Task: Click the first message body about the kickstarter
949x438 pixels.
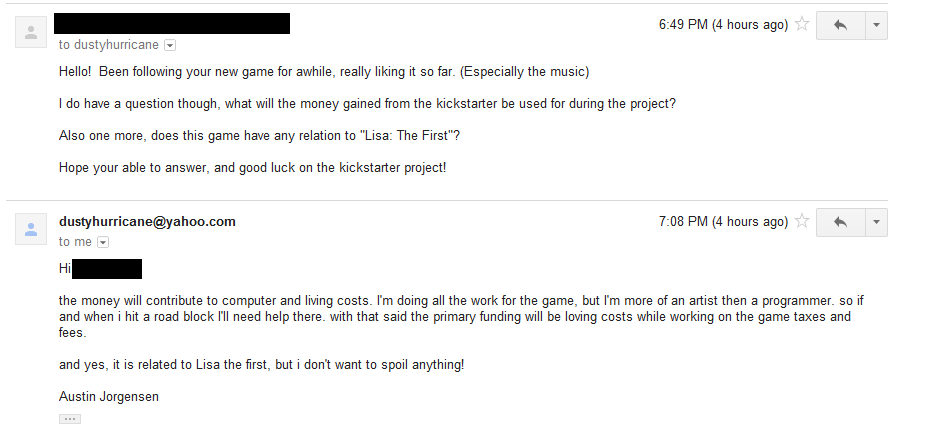Action: tap(367, 103)
